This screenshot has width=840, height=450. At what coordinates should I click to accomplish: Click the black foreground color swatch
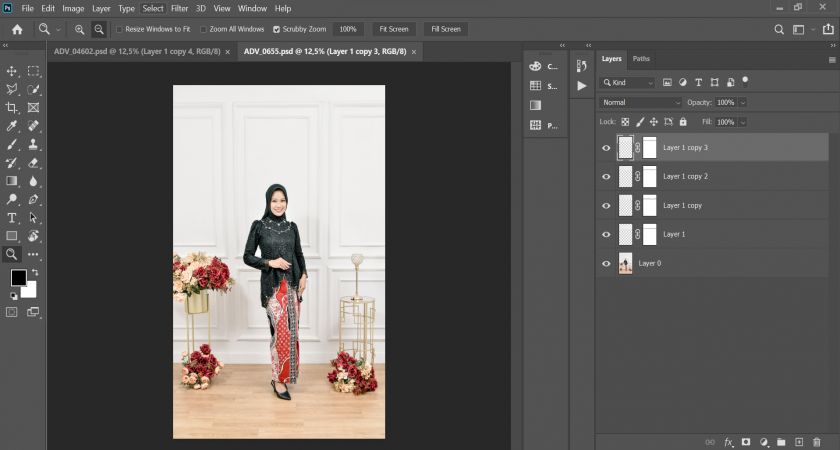[x=18, y=277]
